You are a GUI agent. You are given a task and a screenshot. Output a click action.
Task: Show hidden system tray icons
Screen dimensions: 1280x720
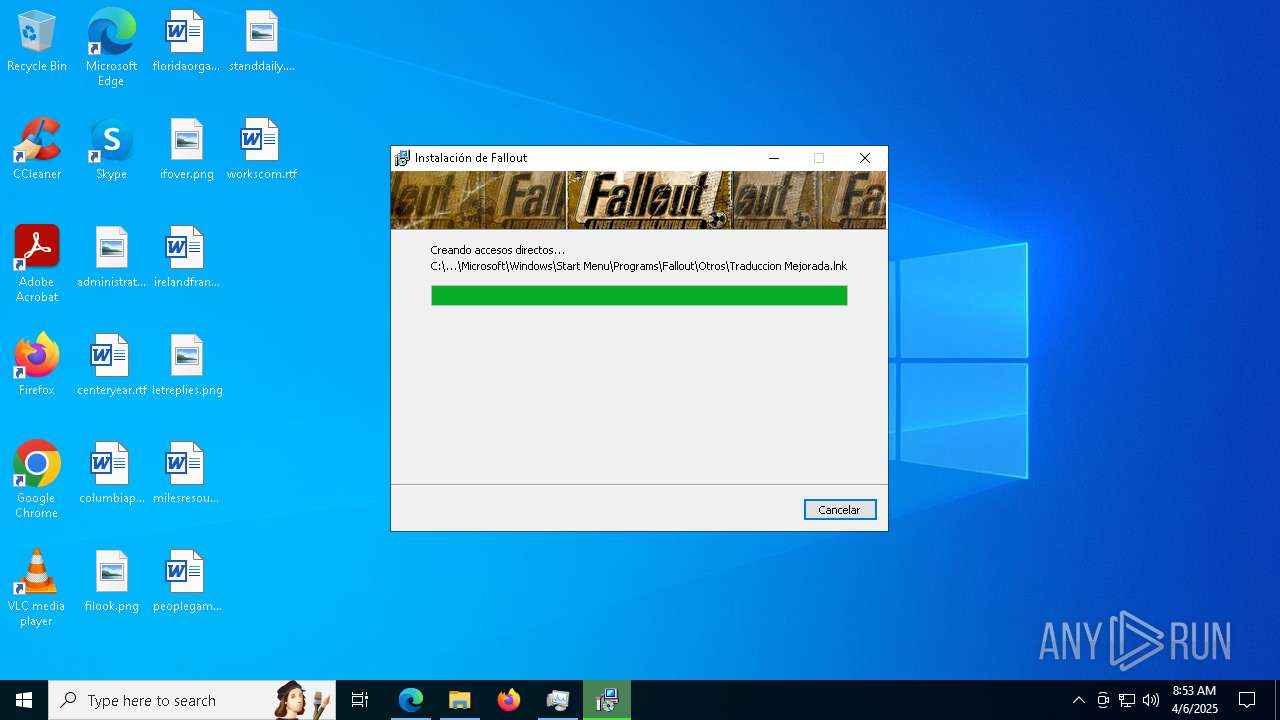coord(1078,700)
